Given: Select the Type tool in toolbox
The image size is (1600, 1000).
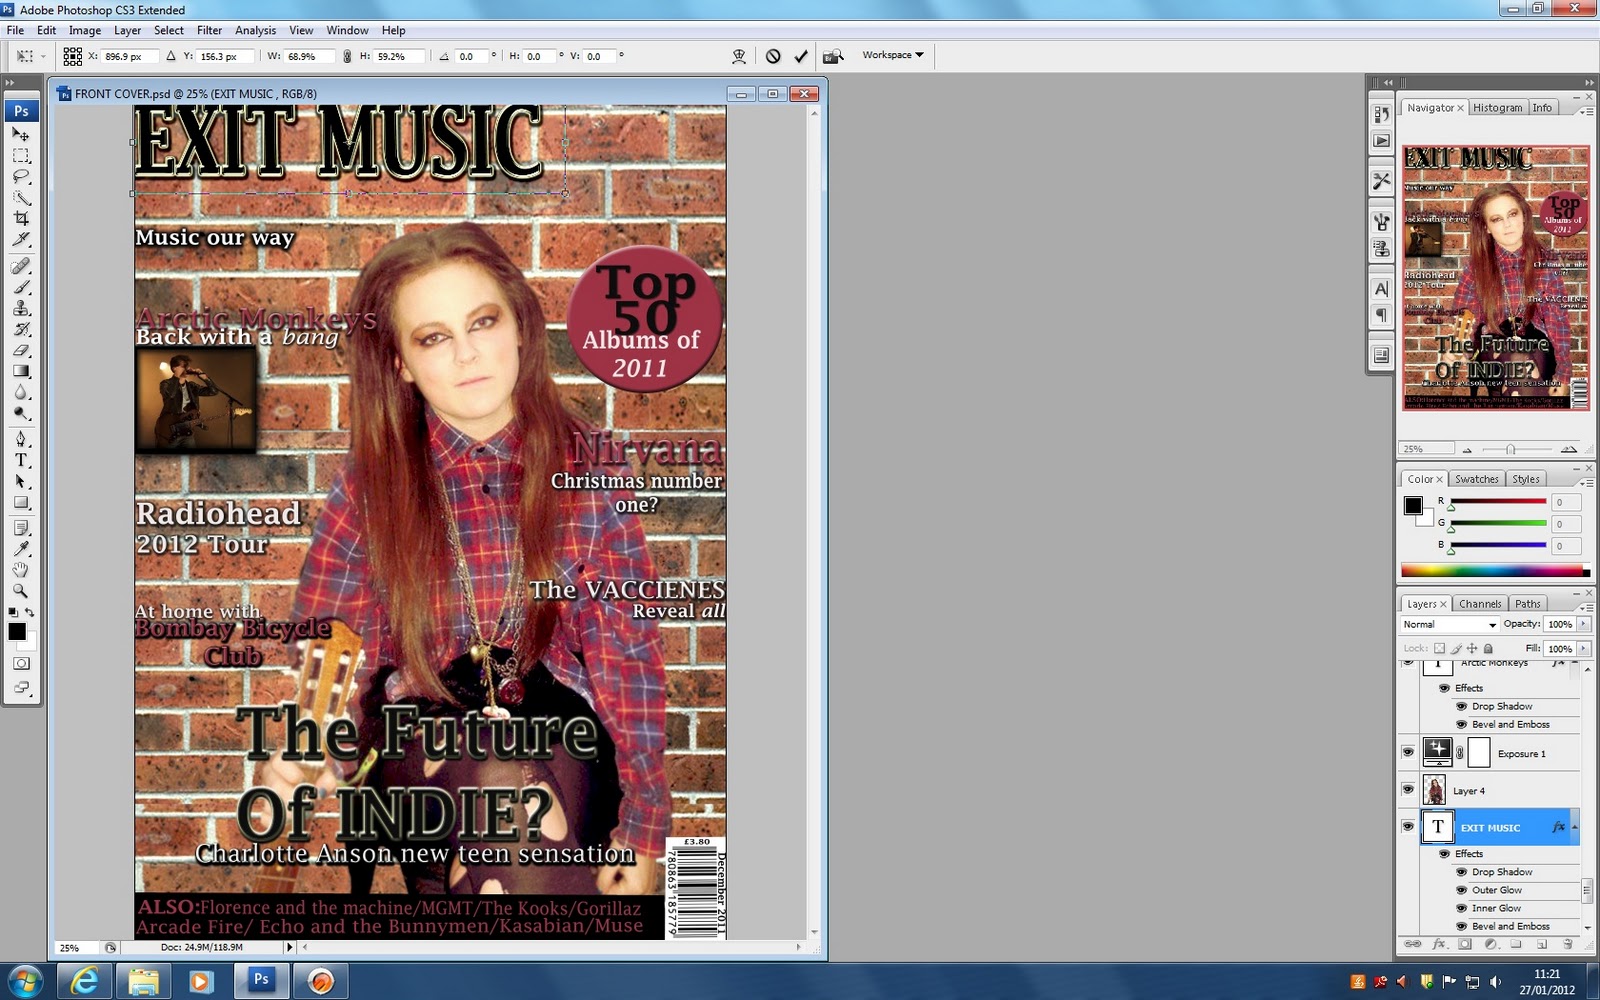Looking at the screenshot, I should 21,460.
